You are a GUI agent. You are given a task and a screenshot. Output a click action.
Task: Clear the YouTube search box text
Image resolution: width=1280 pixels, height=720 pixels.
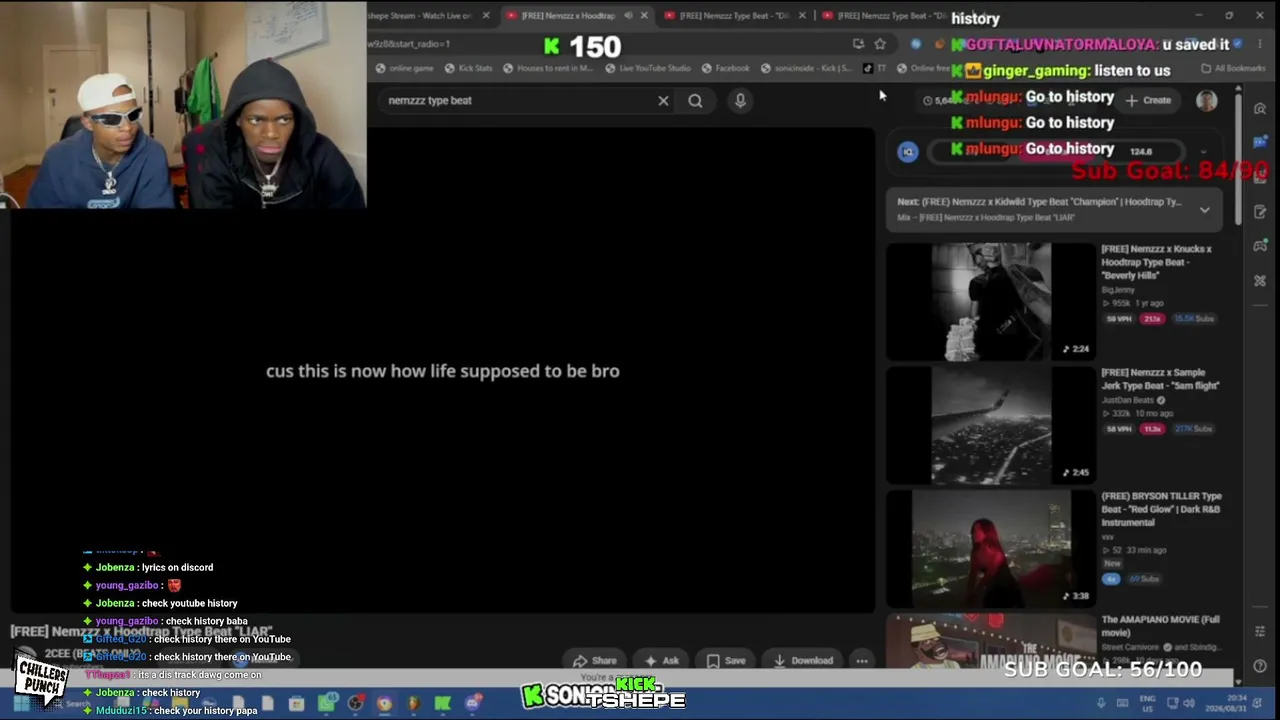663,100
